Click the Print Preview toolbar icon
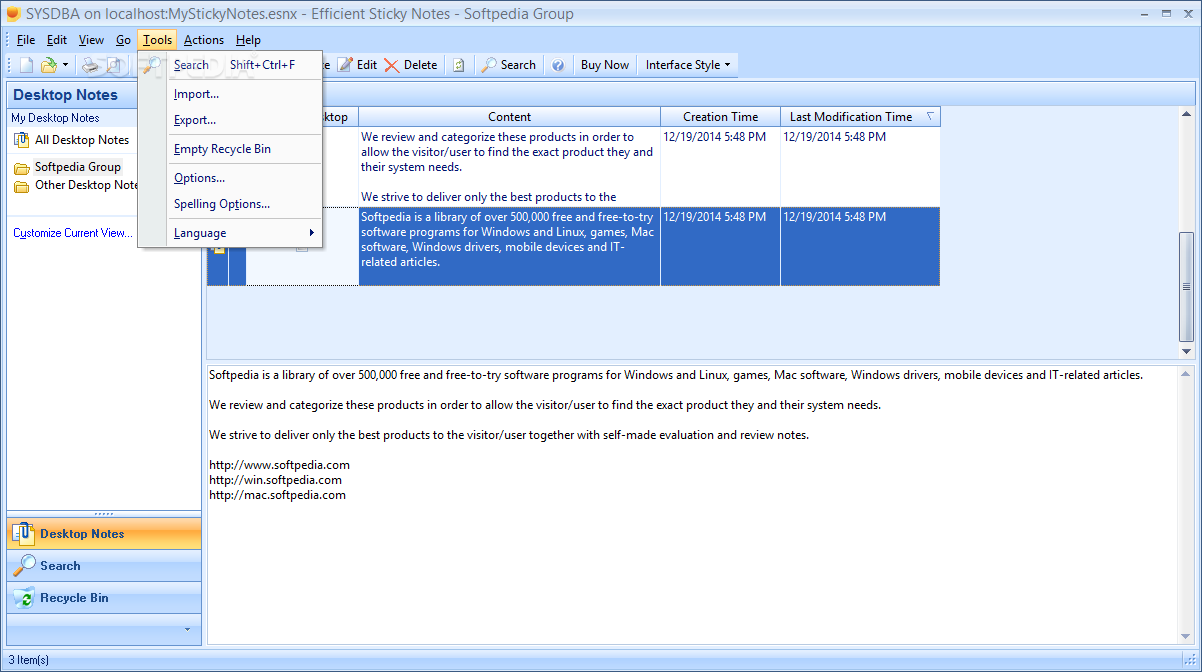 point(113,65)
